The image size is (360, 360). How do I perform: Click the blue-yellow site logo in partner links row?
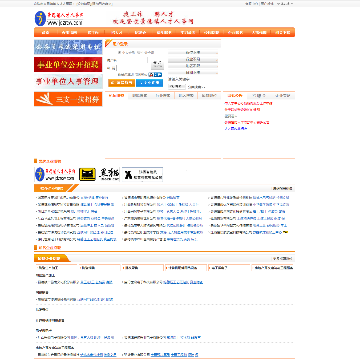coord(55,174)
